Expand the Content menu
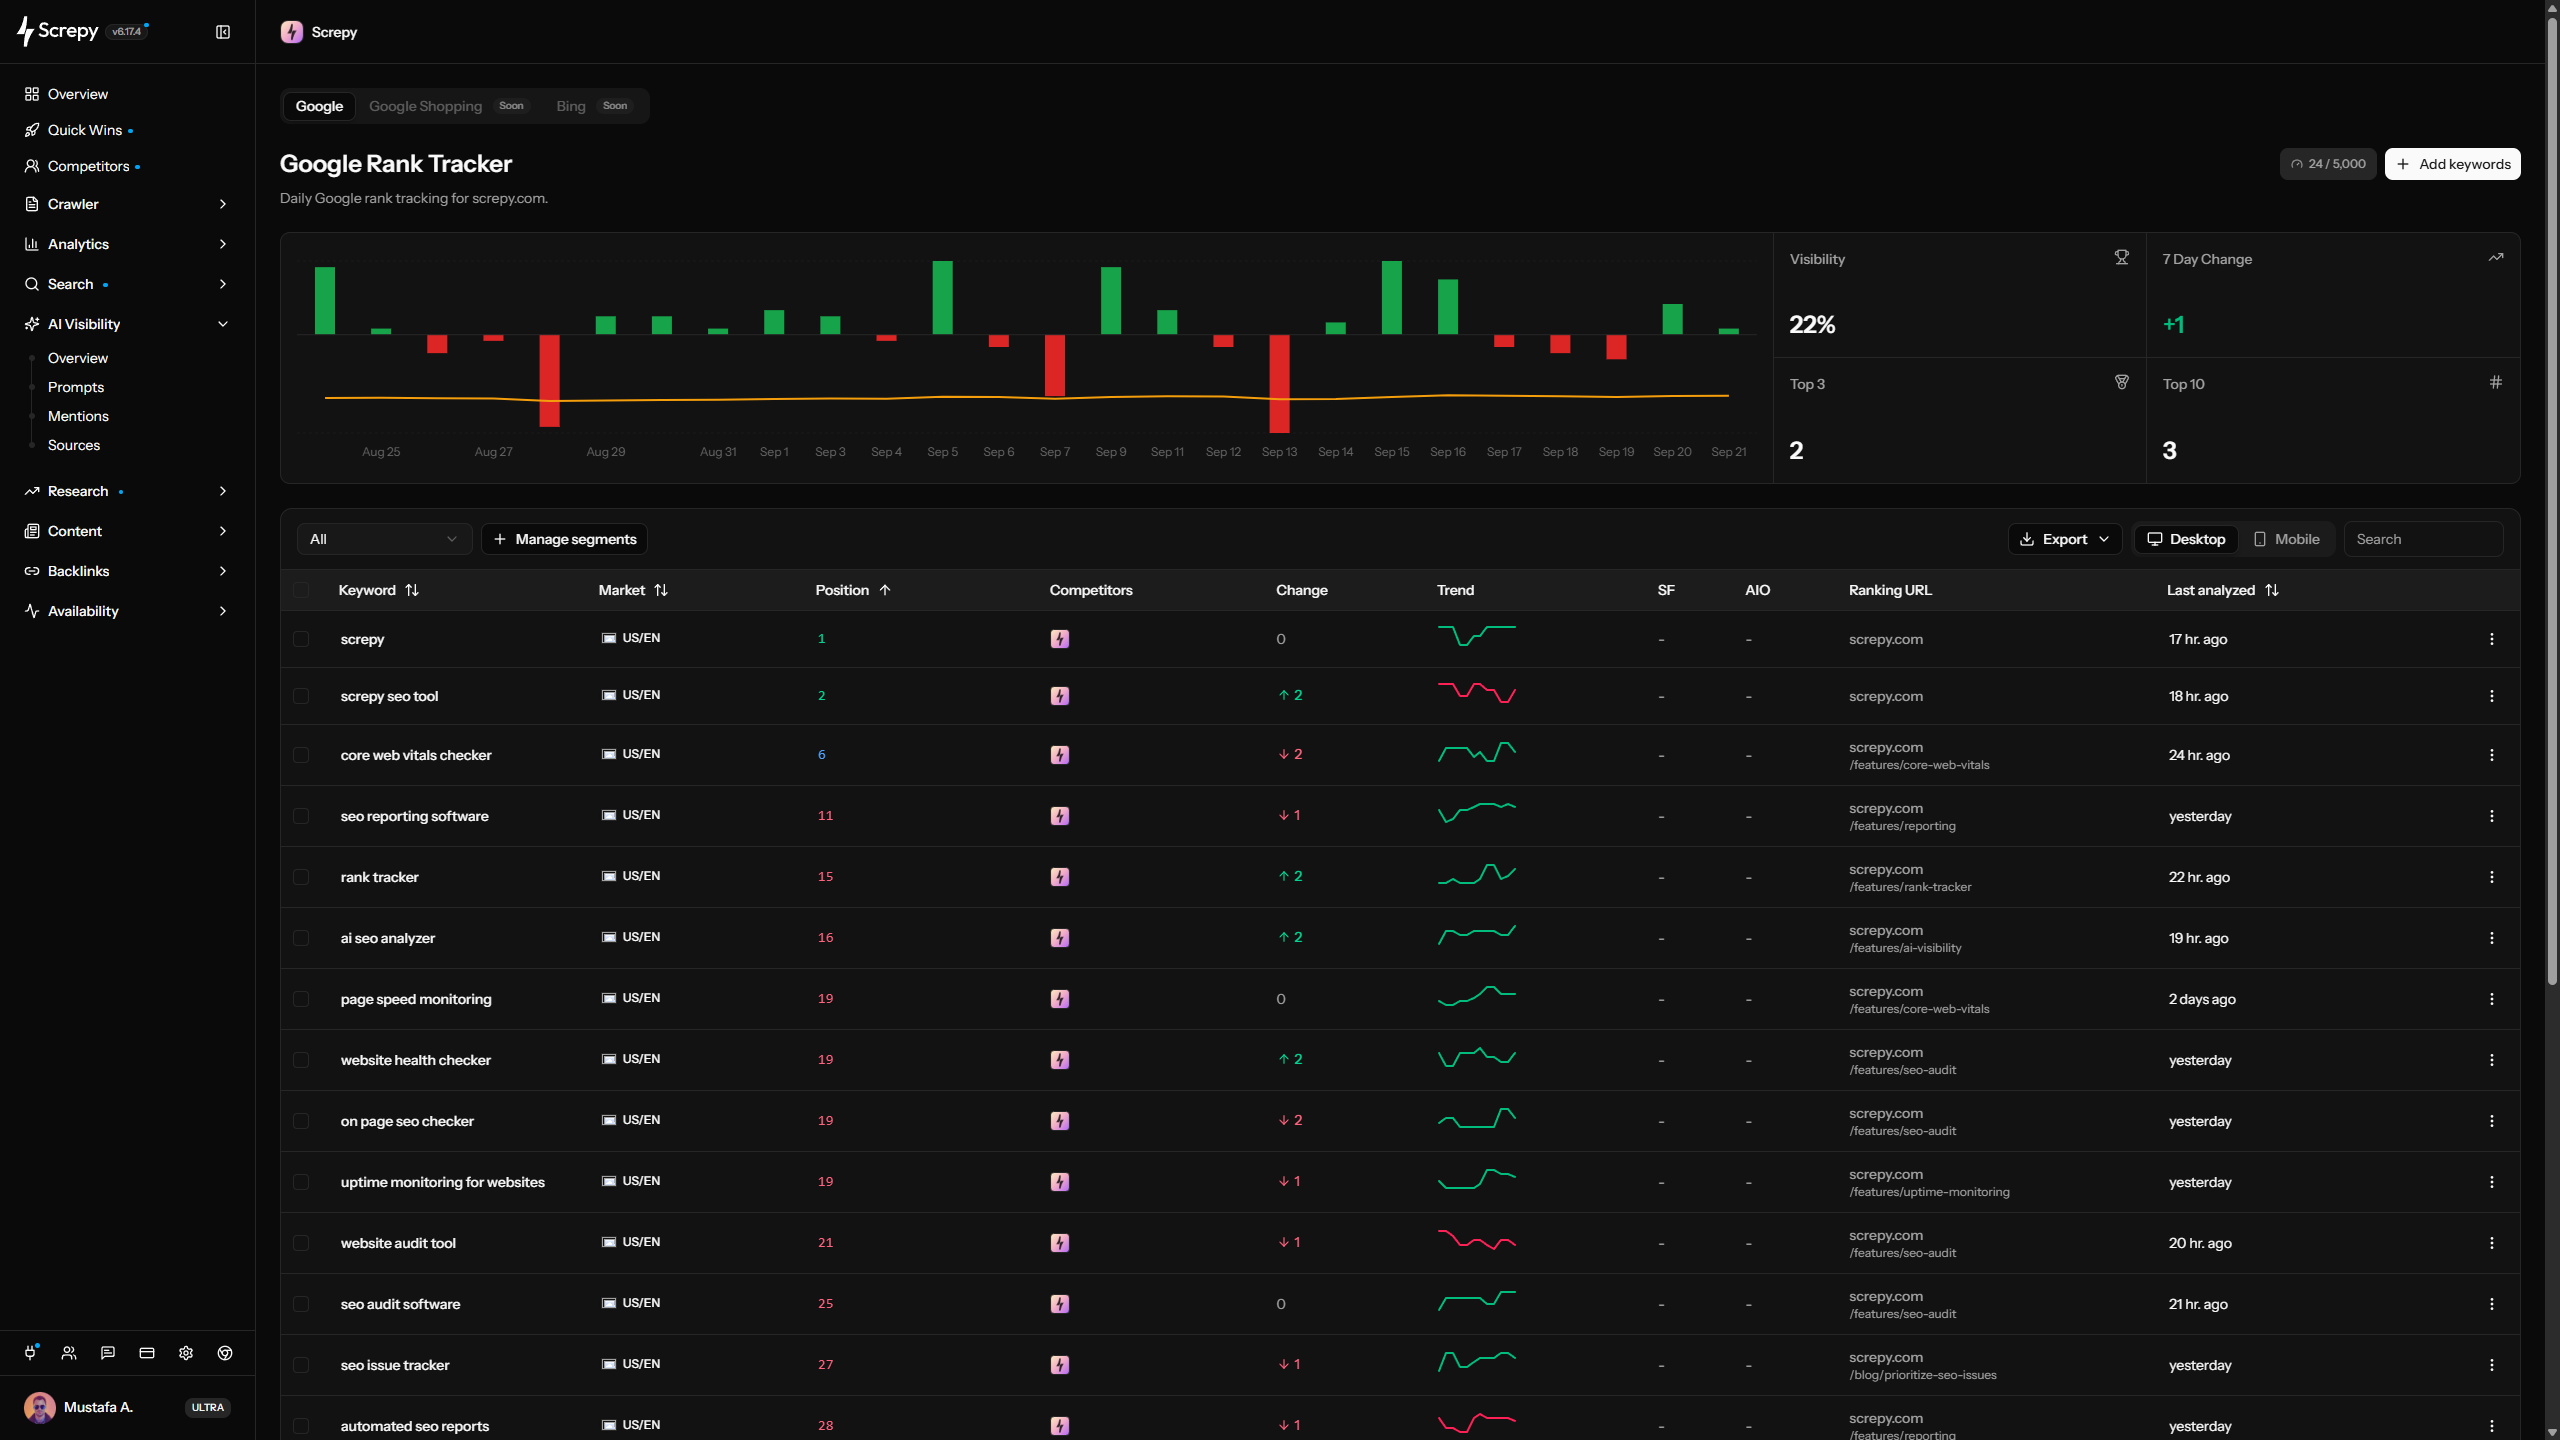The image size is (2560, 1440). click(127, 531)
